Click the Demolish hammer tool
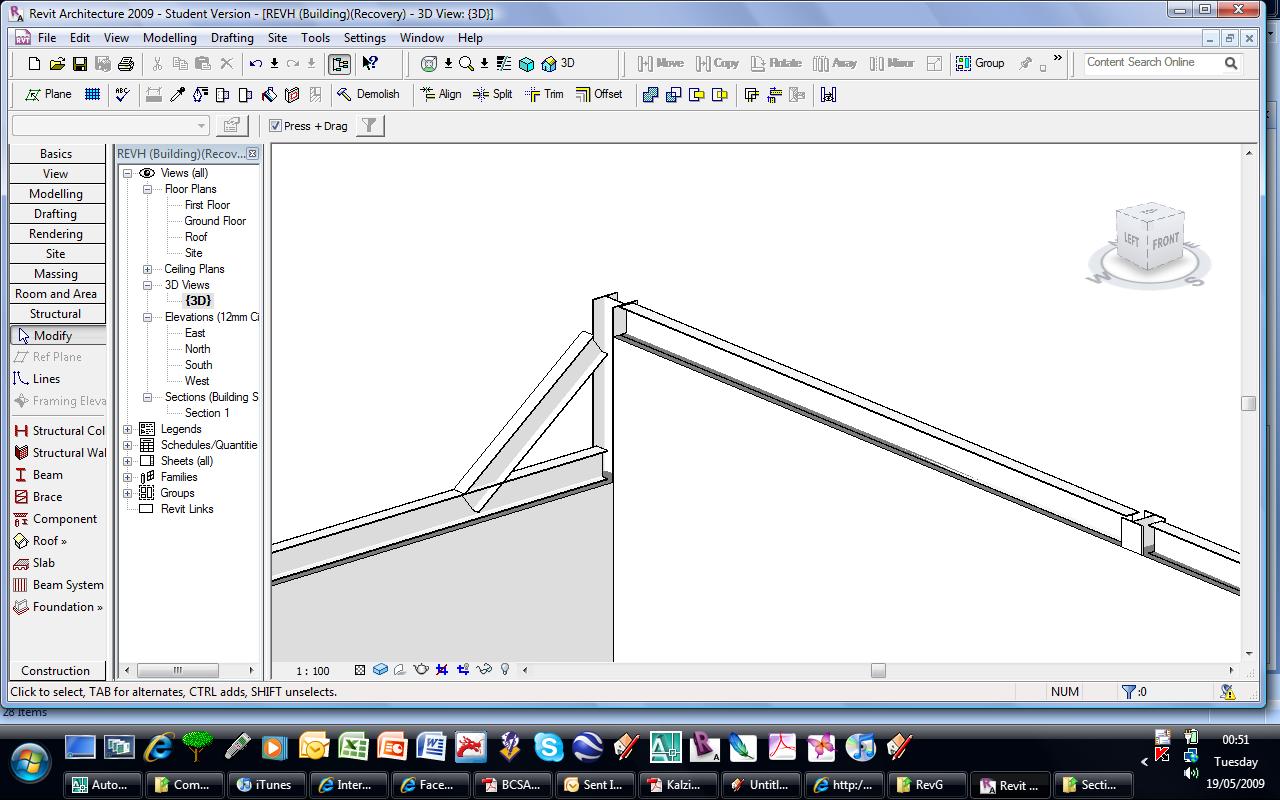 (368, 94)
